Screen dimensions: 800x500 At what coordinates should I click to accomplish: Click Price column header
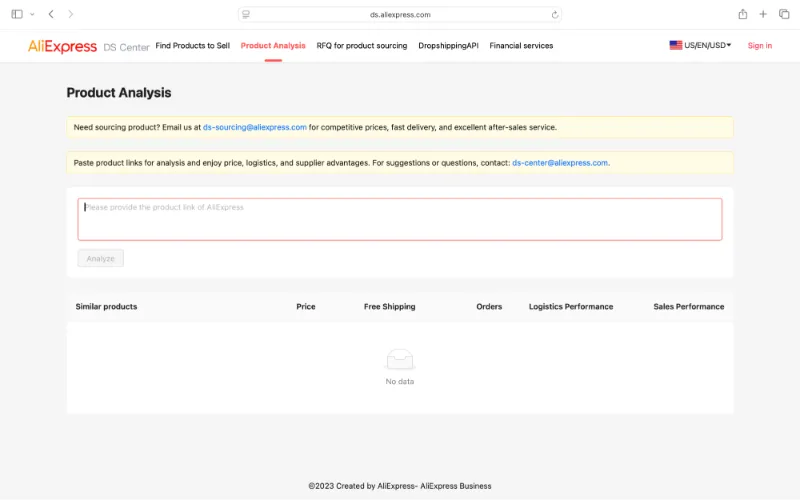click(x=306, y=306)
